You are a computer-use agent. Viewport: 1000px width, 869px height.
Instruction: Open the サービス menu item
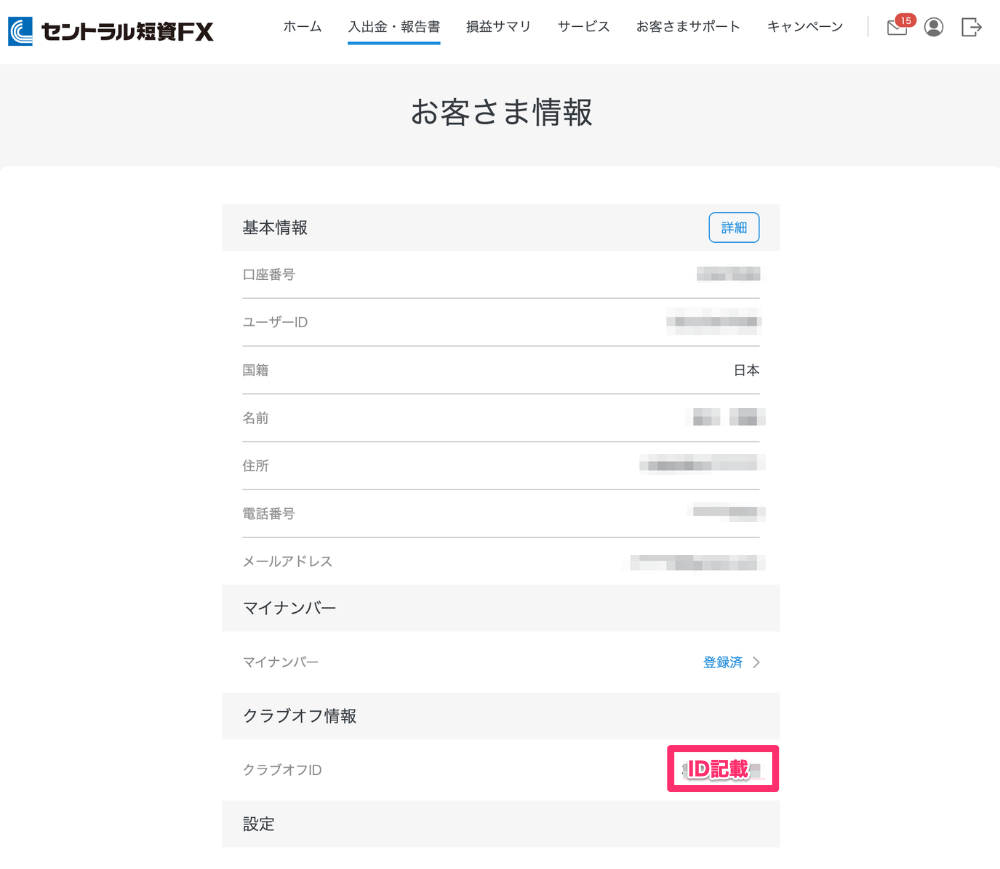(583, 27)
